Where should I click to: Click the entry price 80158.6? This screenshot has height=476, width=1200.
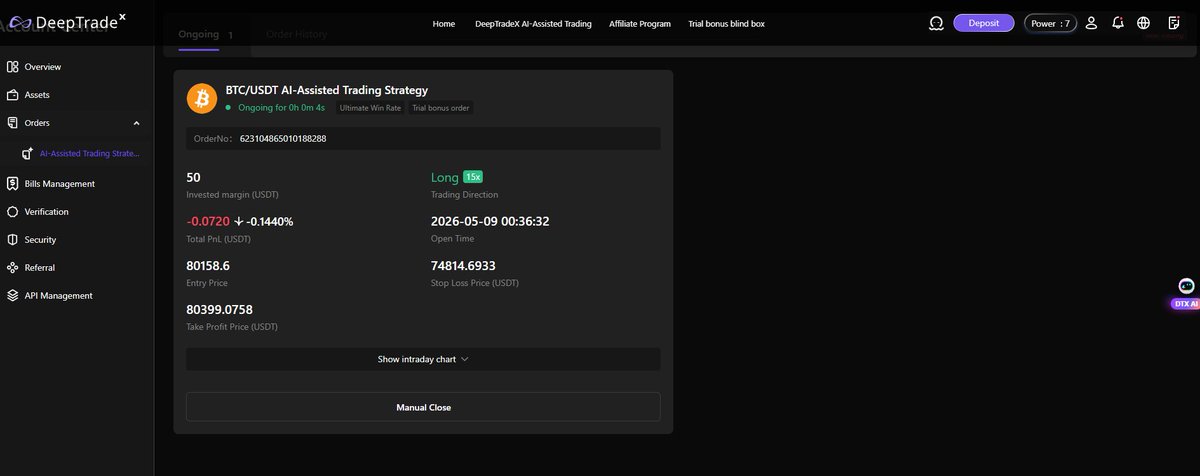click(208, 266)
